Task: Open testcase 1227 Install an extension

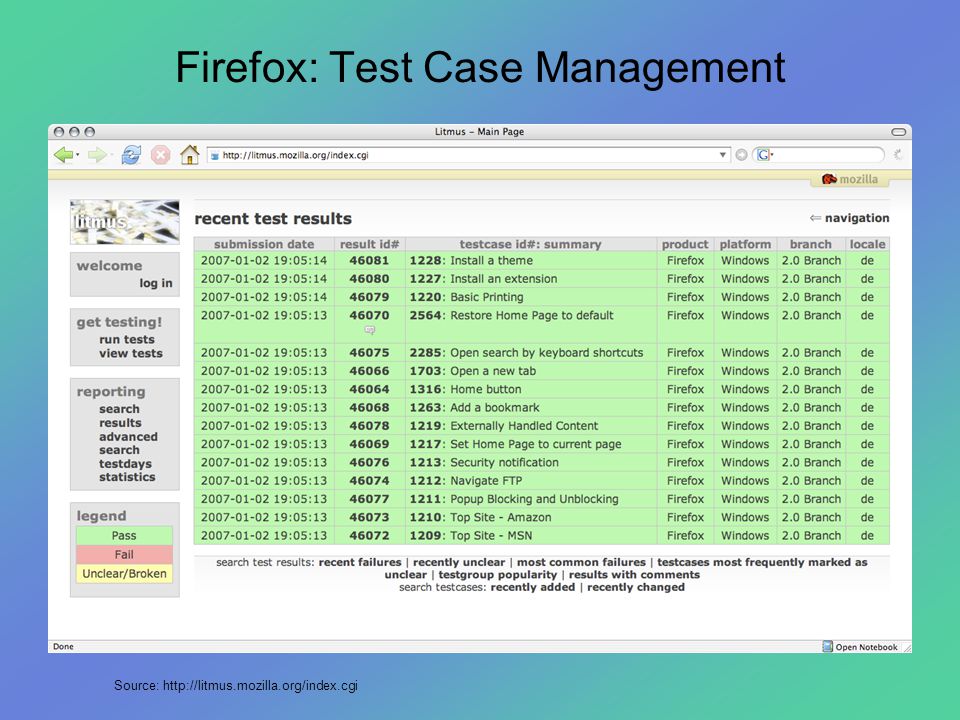Action: (483, 279)
